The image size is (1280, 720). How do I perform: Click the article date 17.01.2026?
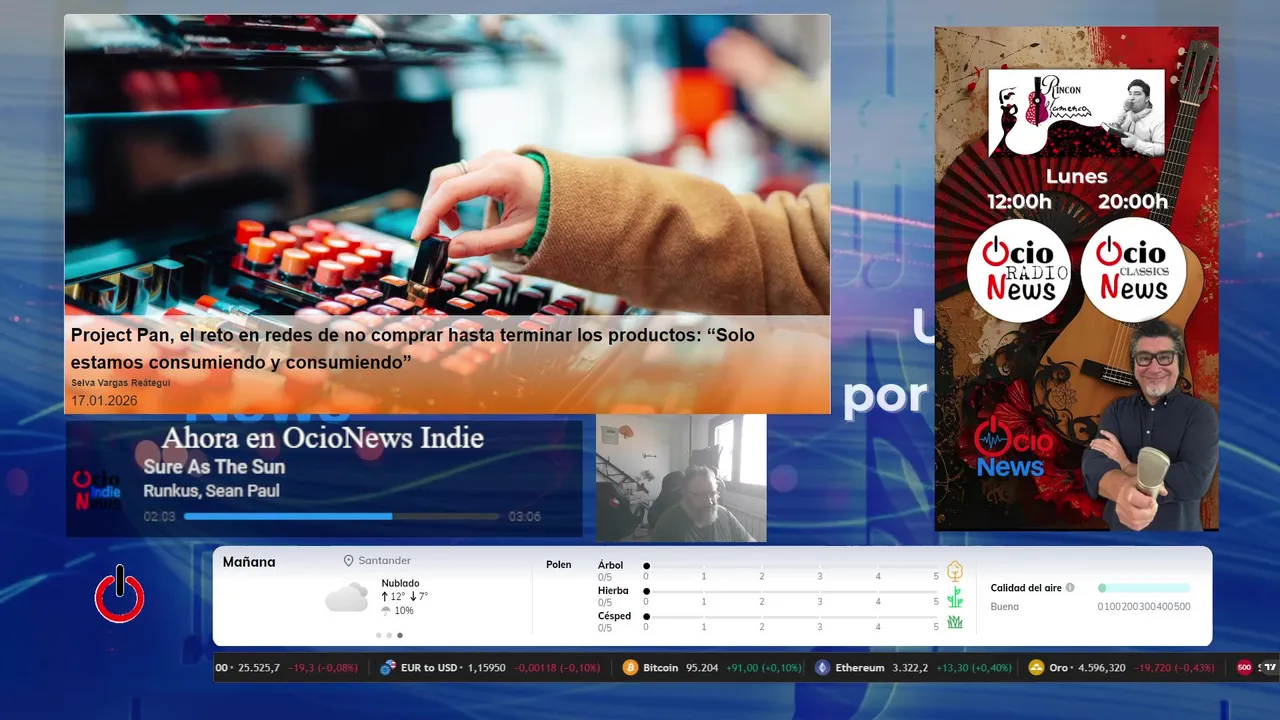click(x=104, y=401)
